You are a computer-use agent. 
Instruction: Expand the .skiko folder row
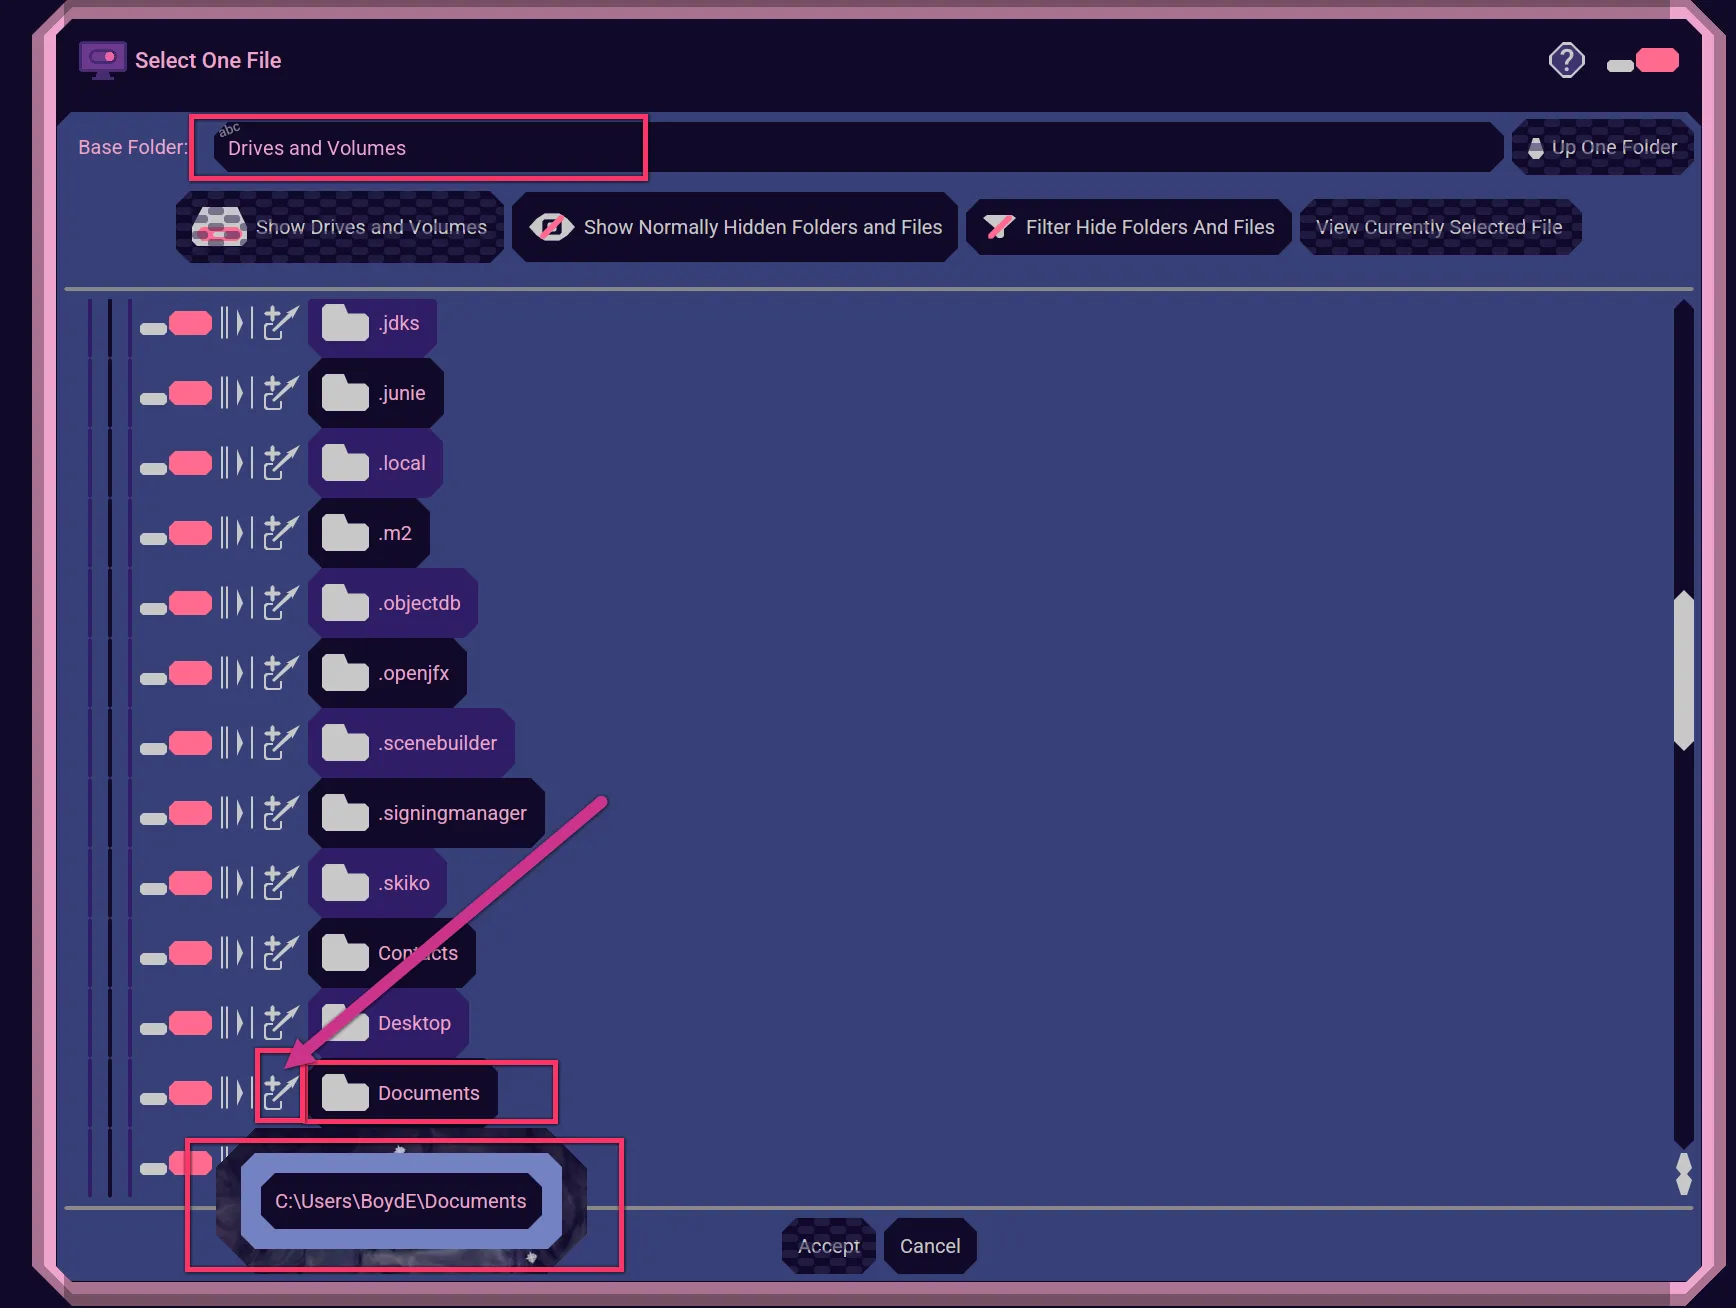pos(236,883)
